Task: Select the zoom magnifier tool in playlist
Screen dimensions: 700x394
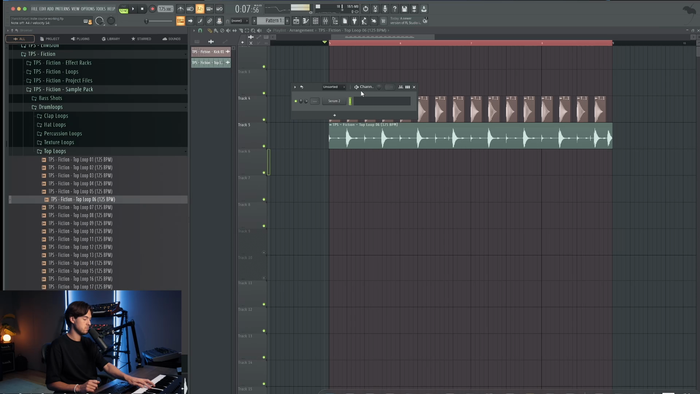Action: (253, 30)
